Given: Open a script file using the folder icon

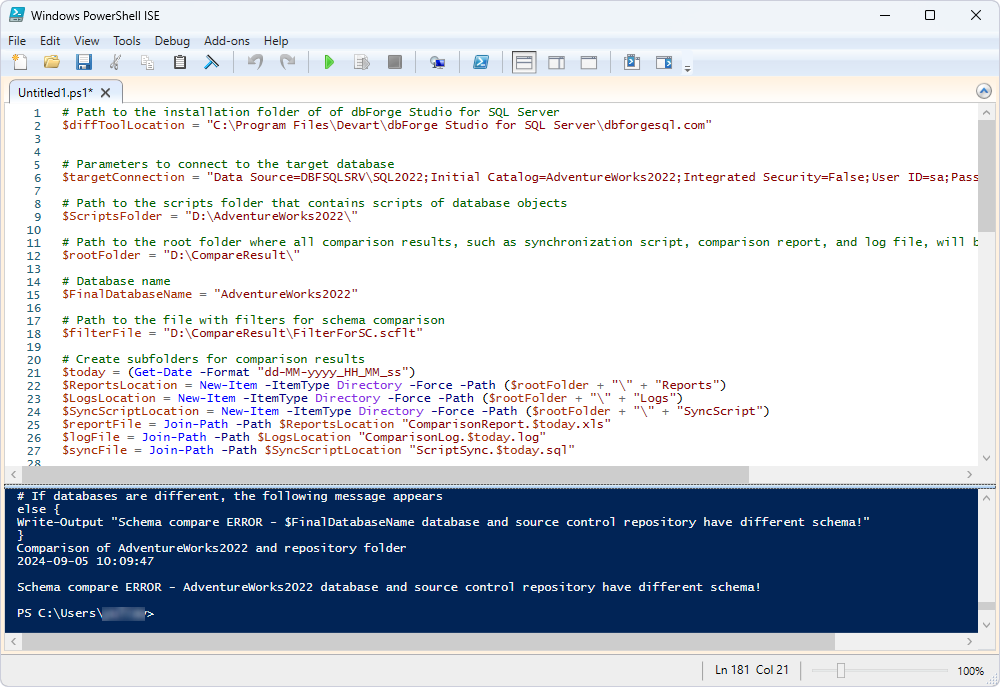Looking at the screenshot, I should [52, 63].
